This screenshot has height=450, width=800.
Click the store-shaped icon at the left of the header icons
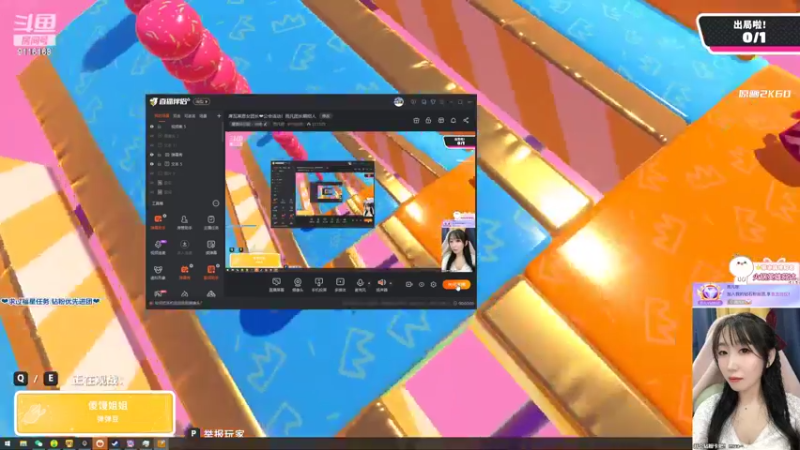416,120
